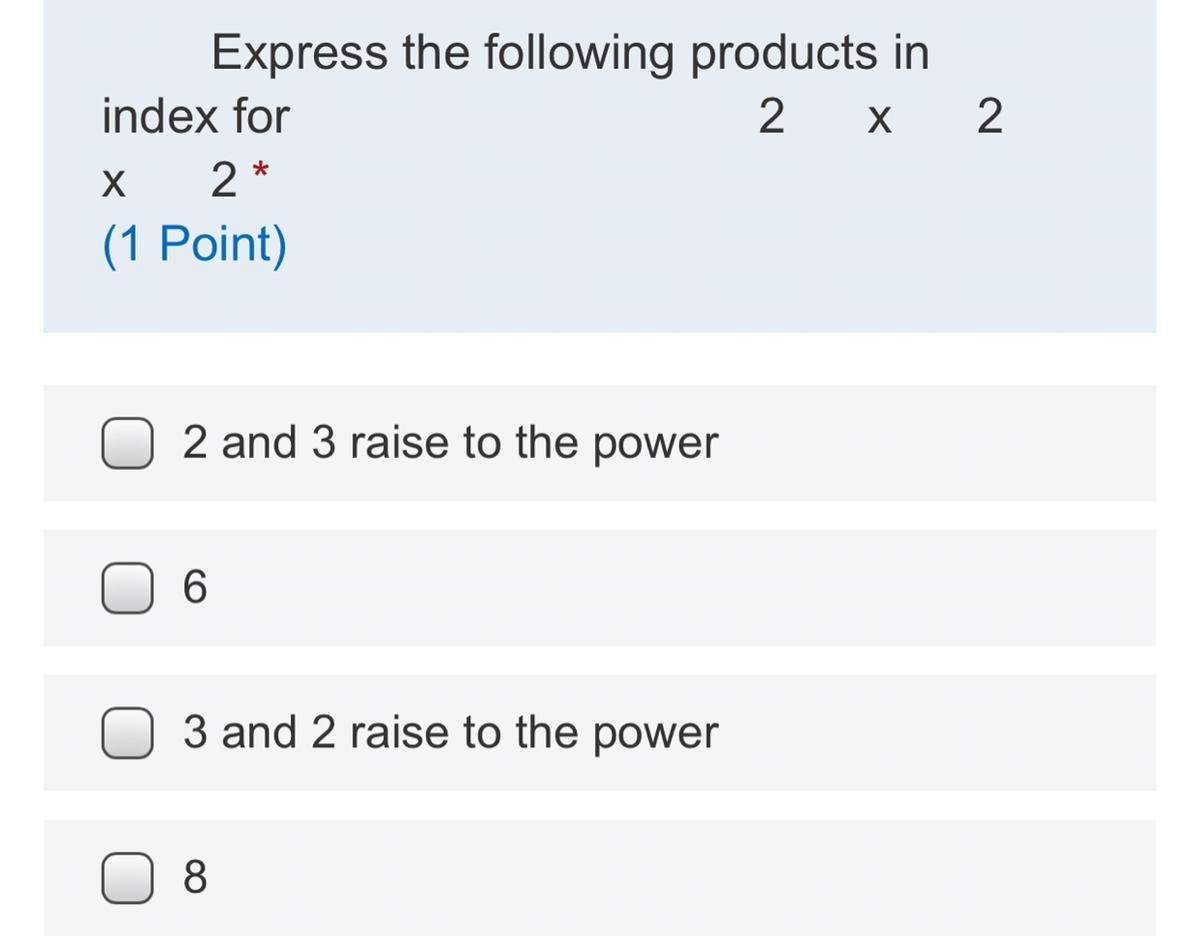1200x943 pixels.
Task: Click the '2 and 3 raise to the power' label
Action: click(450, 443)
